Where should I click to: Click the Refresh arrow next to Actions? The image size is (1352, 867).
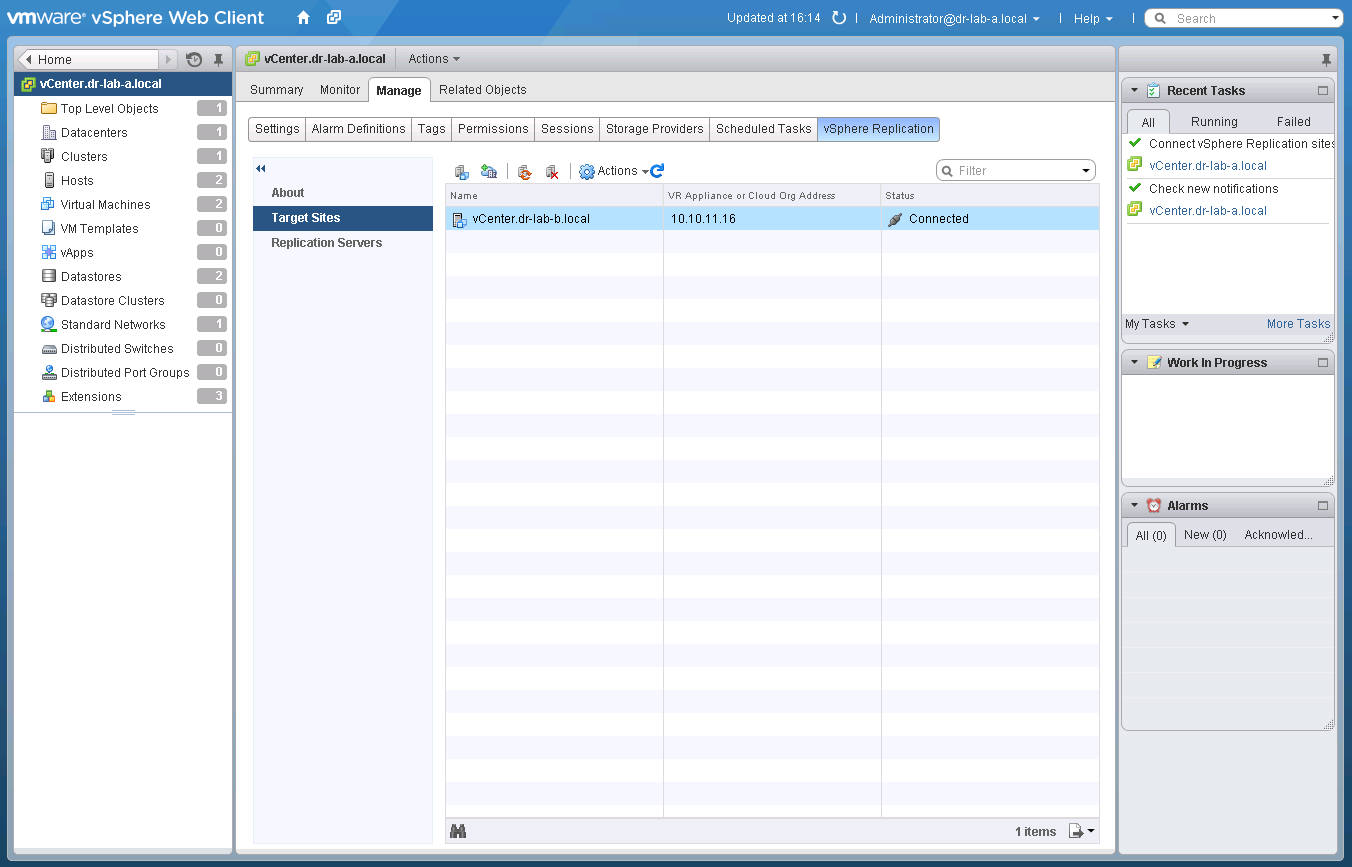[655, 170]
